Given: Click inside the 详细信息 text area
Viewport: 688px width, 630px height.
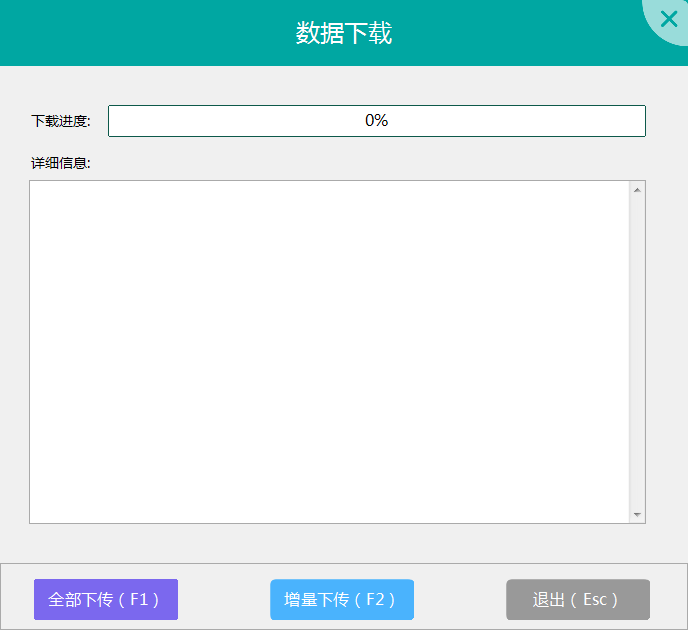Looking at the screenshot, I should (x=329, y=352).
